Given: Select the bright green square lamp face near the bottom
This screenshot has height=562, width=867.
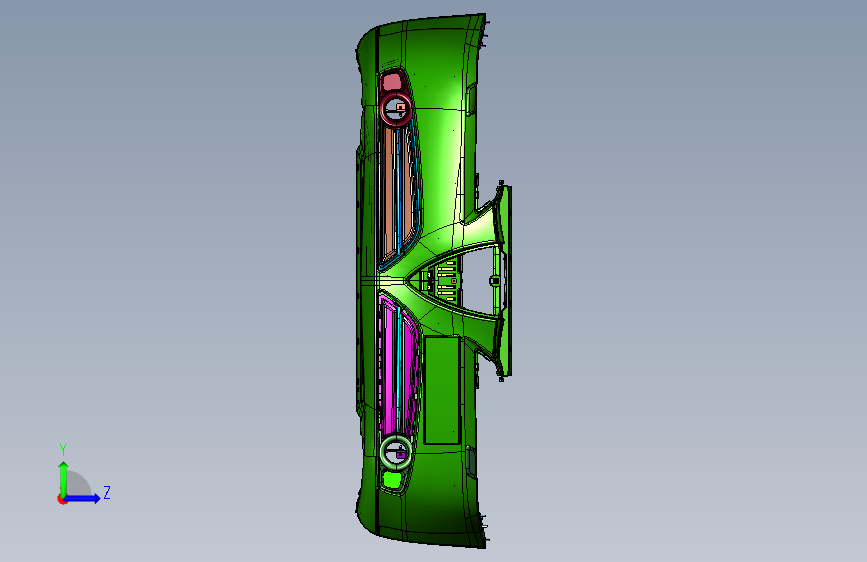Looking at the screenshot, I should point(393,479).
